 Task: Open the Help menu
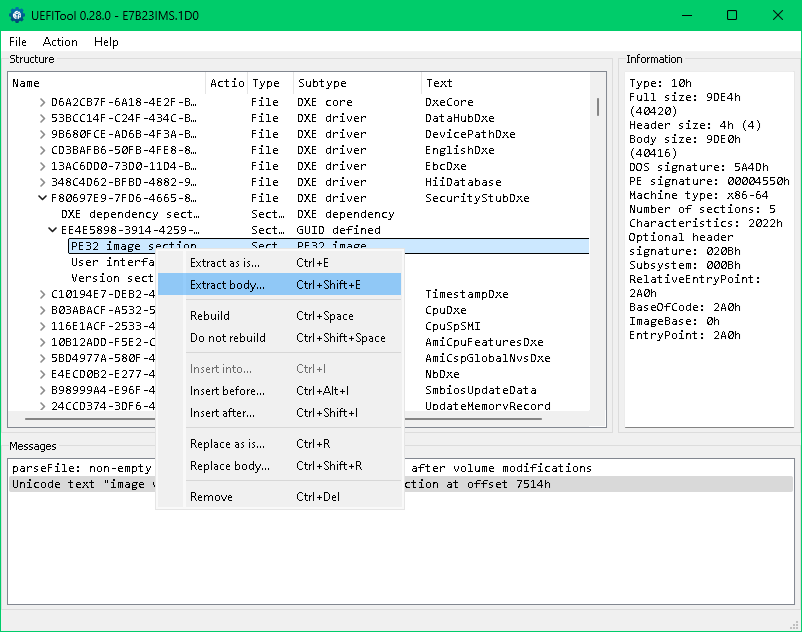(x=106, y=42)
